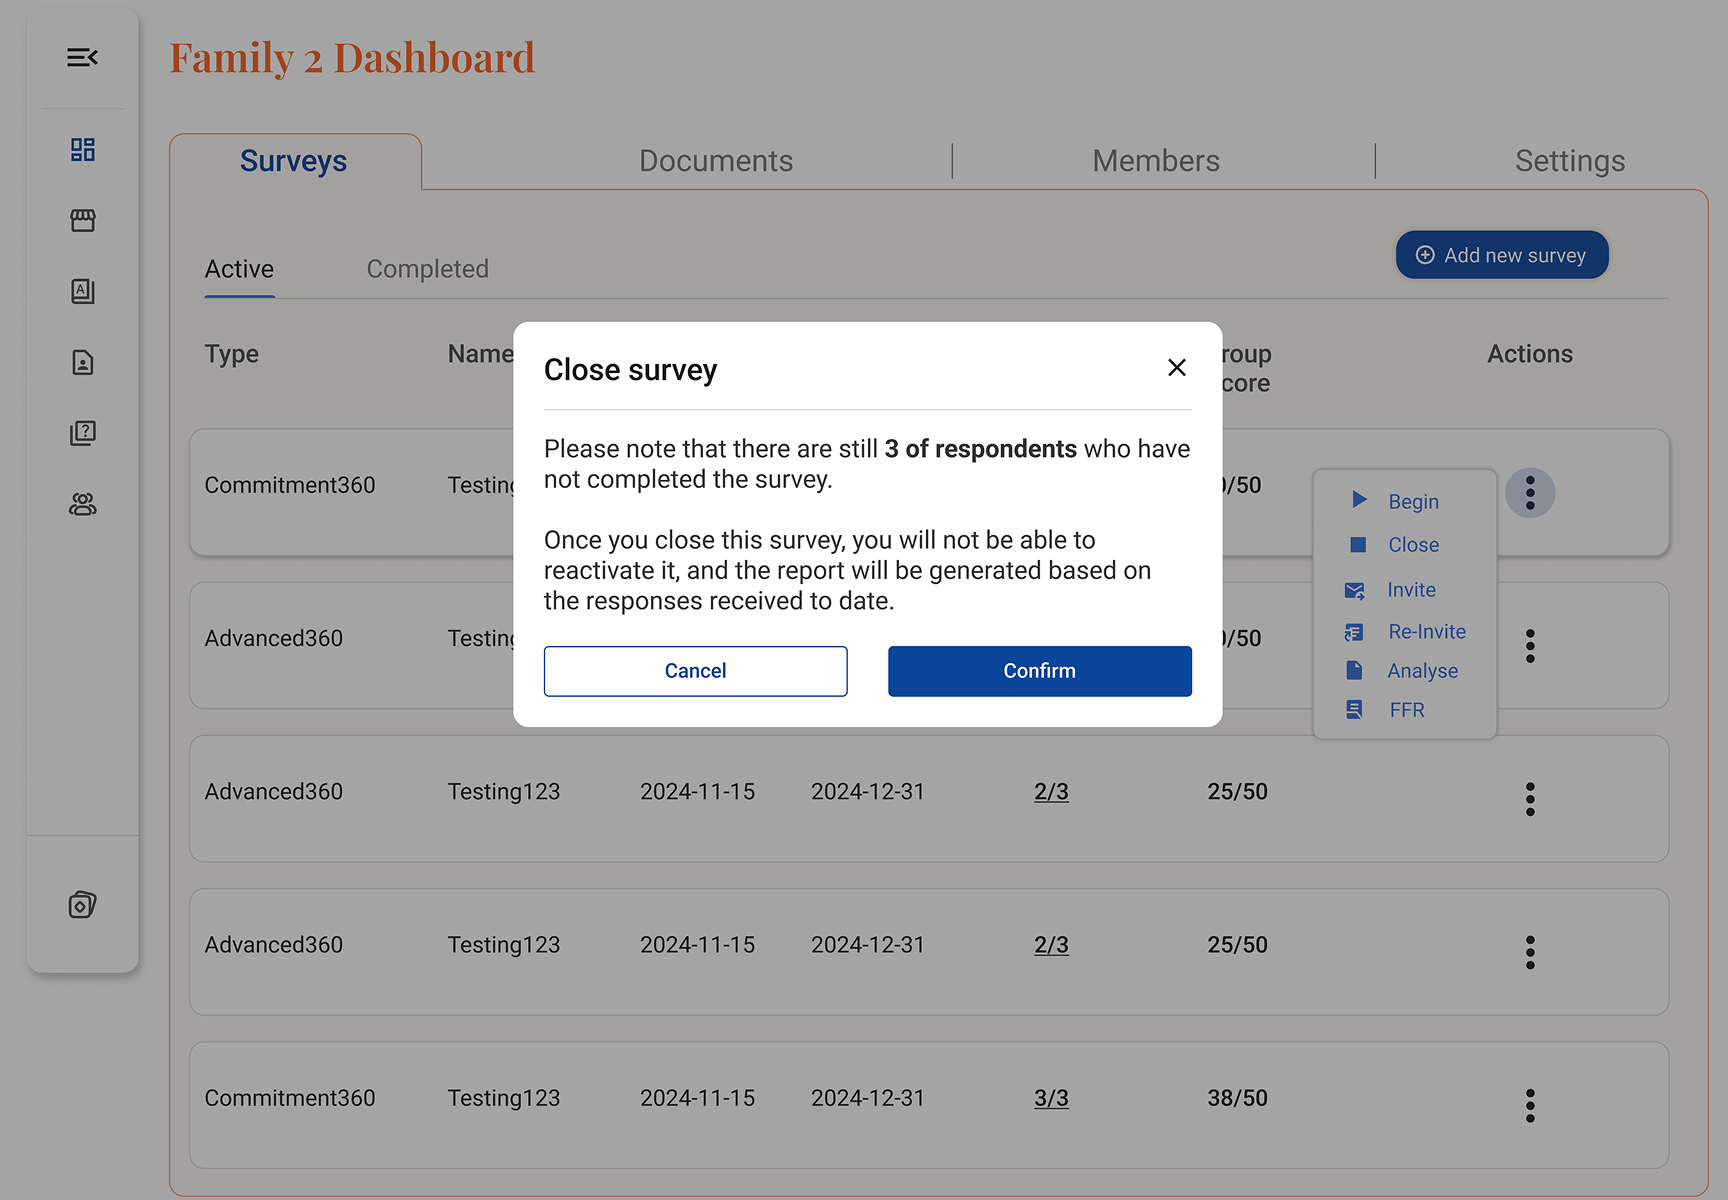
Task: Open 3/3 respondents link
Action: (x=1051, y=1098)
